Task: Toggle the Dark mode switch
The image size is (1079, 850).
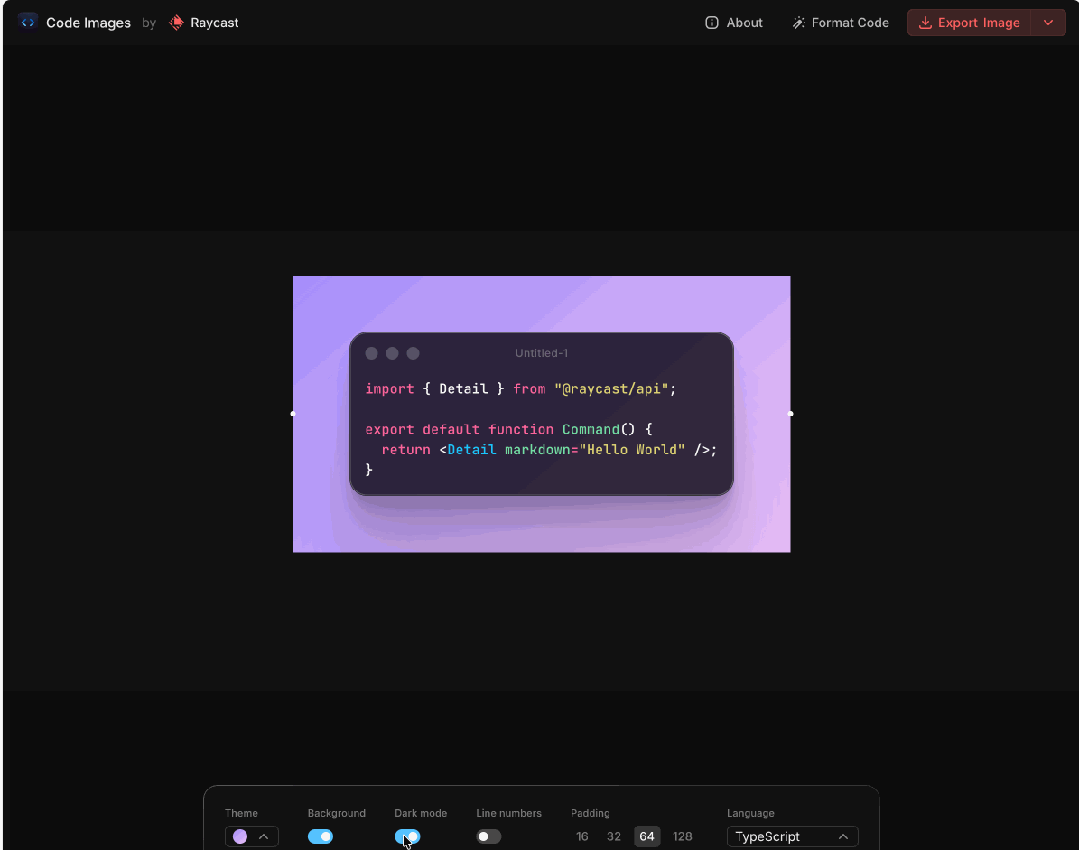Action: click(407, 836)
